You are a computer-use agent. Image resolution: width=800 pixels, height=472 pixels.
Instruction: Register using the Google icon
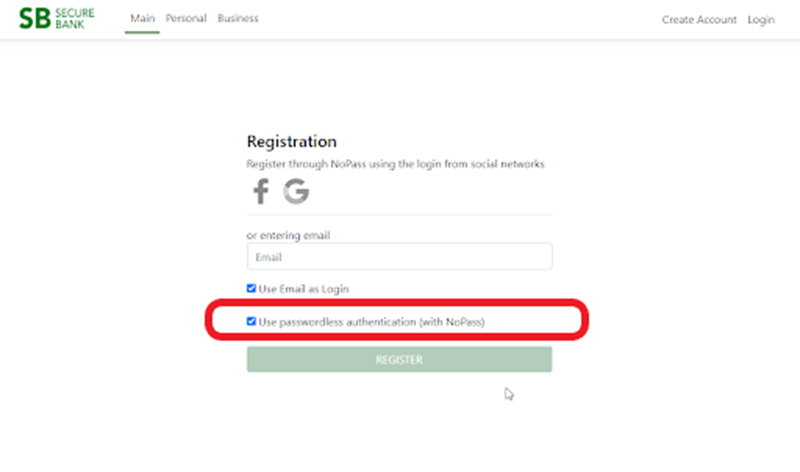(295, 191)
